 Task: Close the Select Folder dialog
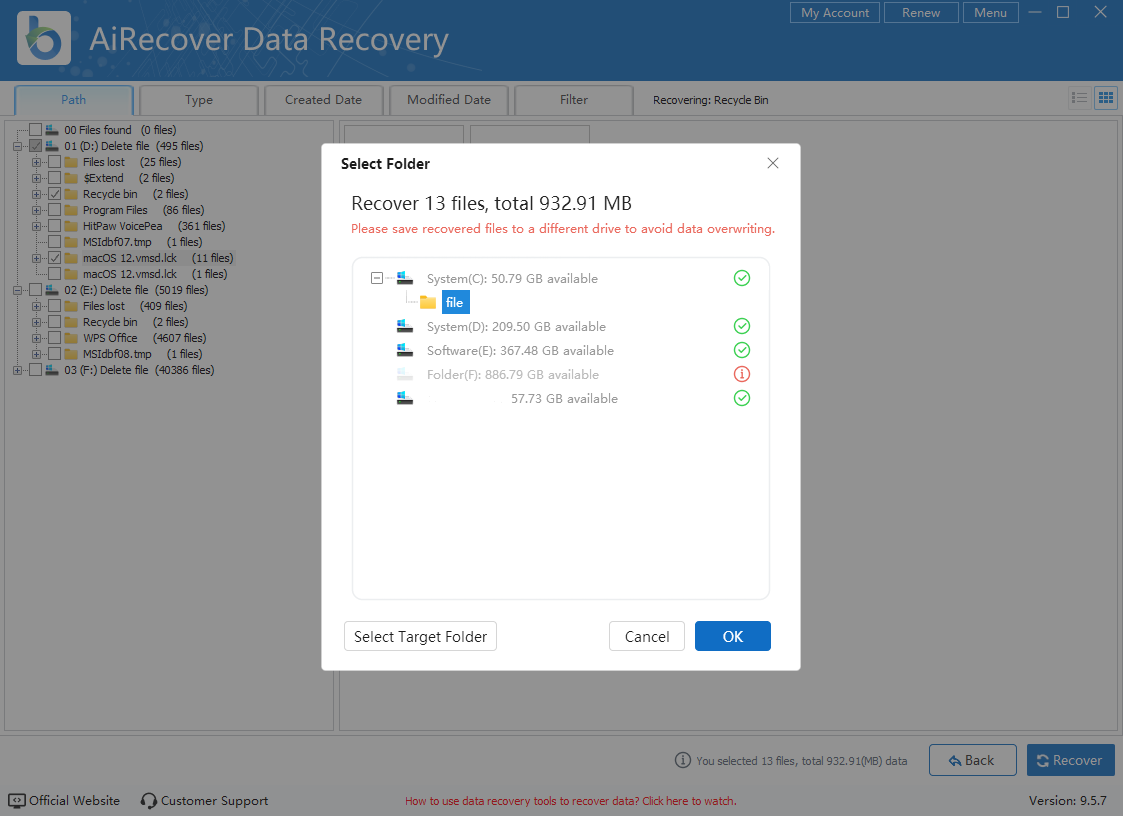click(x=772, y=163)
